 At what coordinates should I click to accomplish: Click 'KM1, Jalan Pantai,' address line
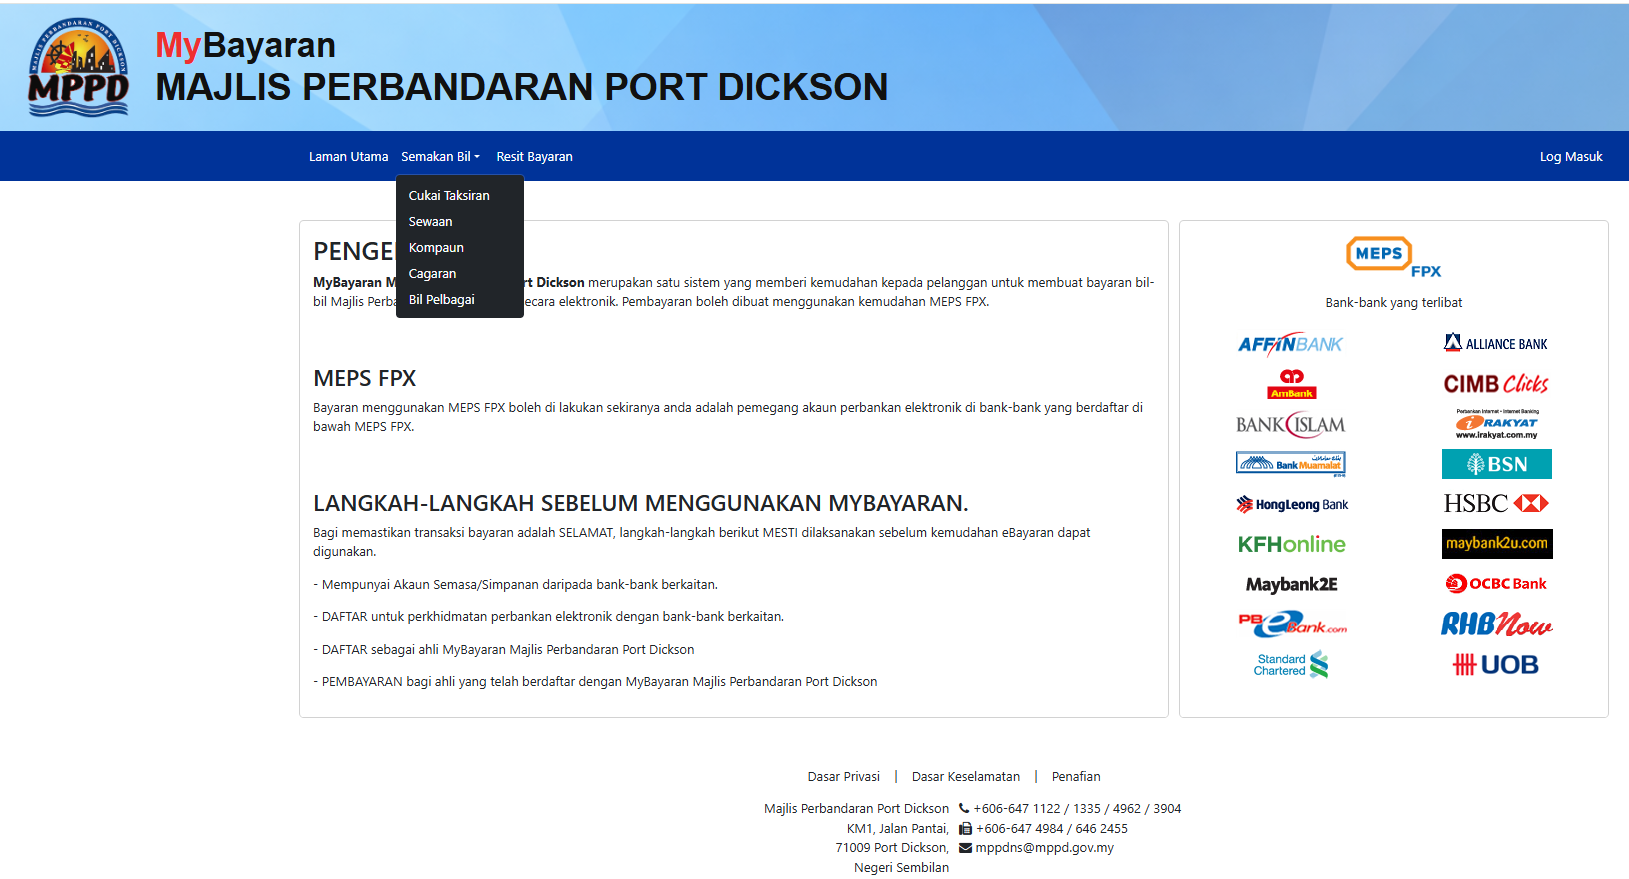898,828
